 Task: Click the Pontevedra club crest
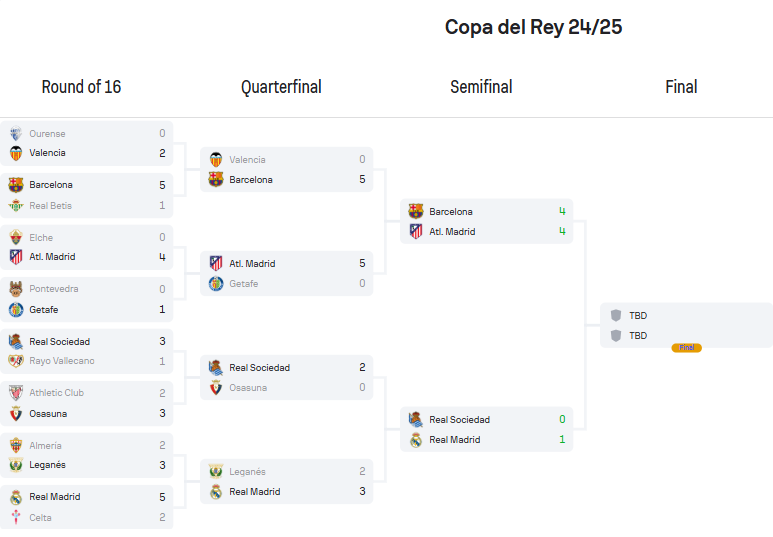(16, 288)
